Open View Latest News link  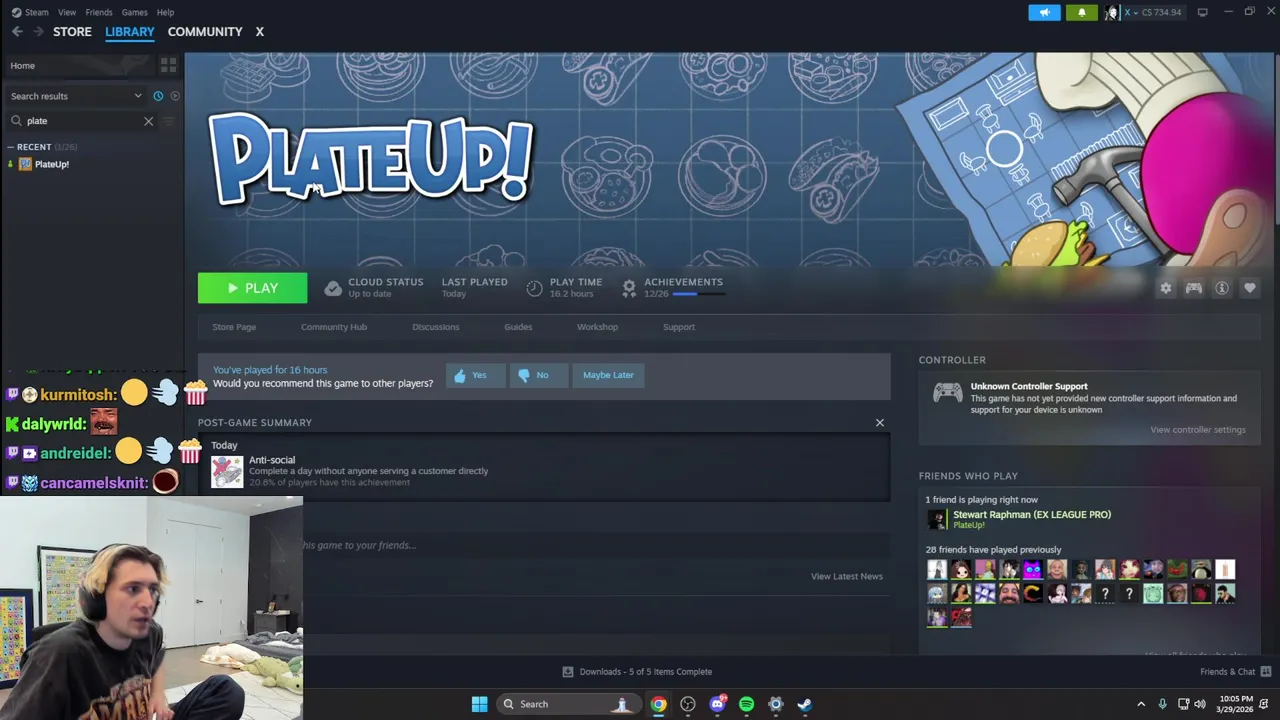click(x=847, y=576)
